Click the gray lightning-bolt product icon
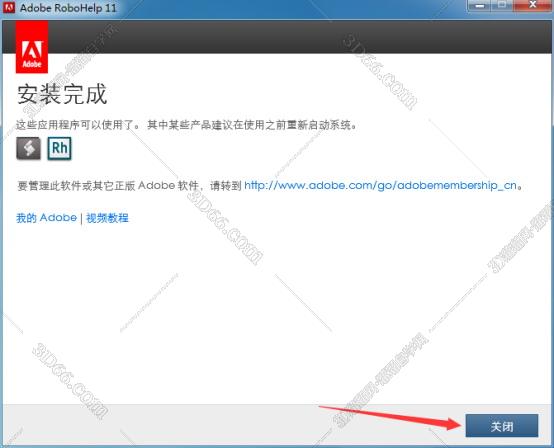Screen dimensions: 554x448 tap(28, 148)
